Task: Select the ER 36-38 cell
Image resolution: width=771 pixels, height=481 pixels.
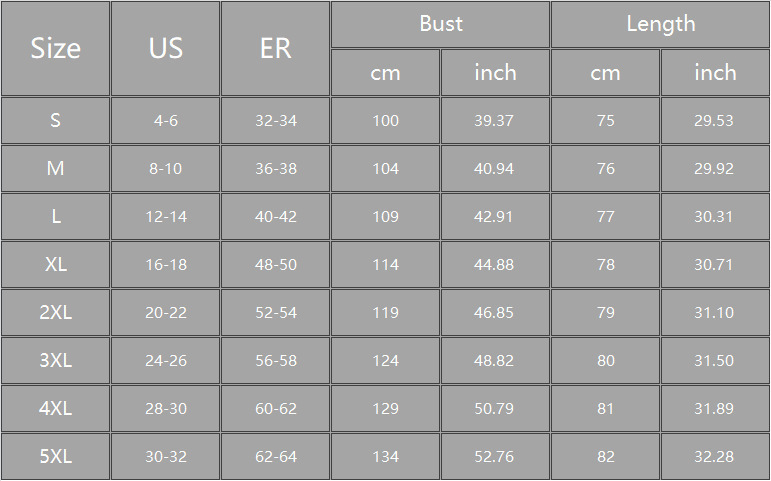Action: tap(275, 169)
